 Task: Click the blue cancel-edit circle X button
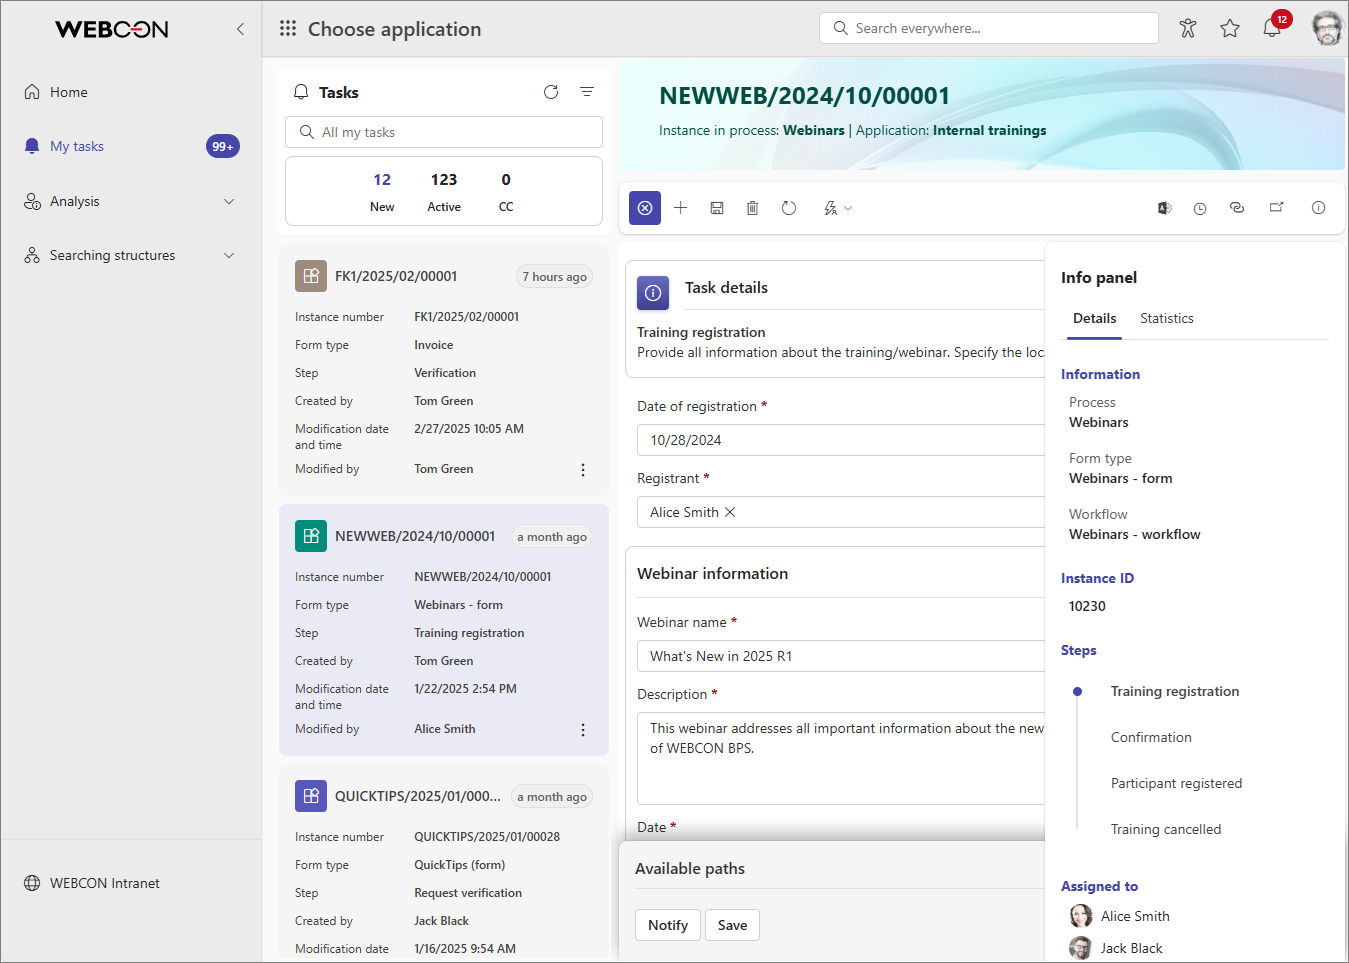(x=645, y=208)
